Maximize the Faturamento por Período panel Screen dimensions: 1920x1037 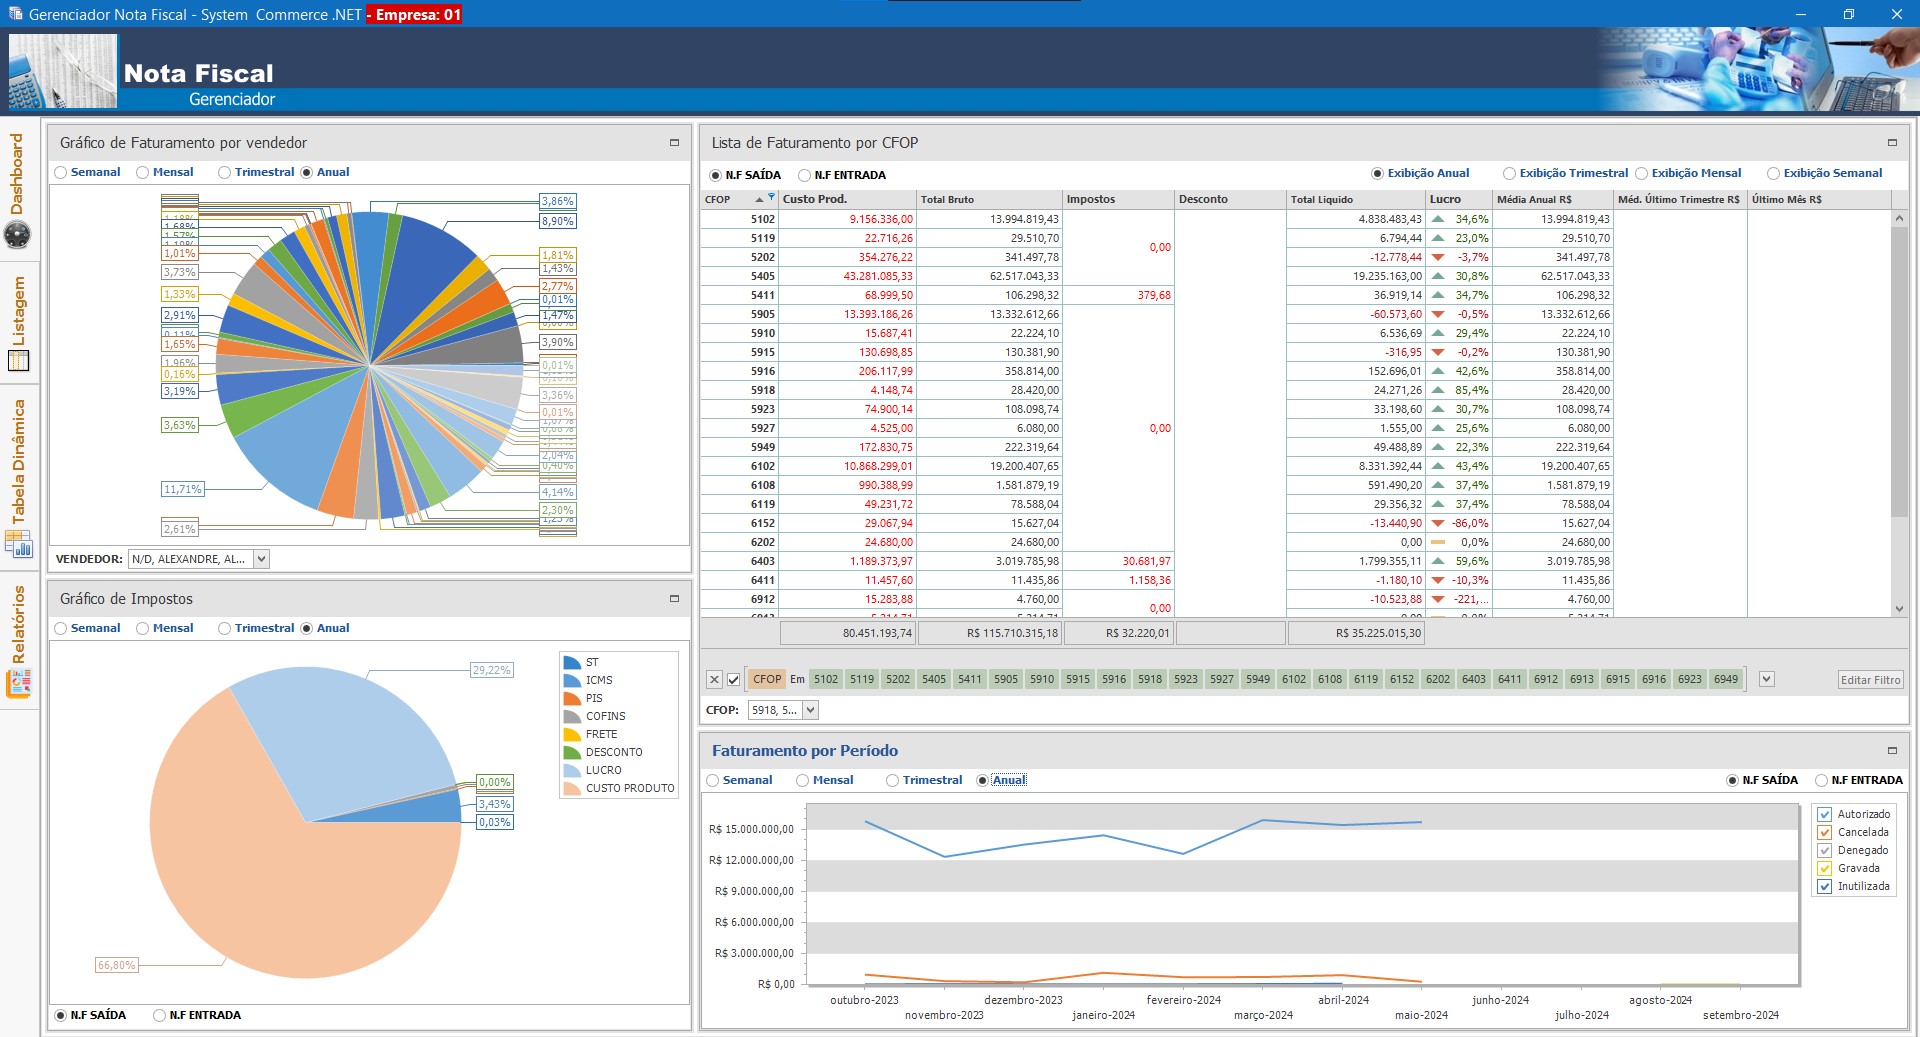pos(1892,751)
